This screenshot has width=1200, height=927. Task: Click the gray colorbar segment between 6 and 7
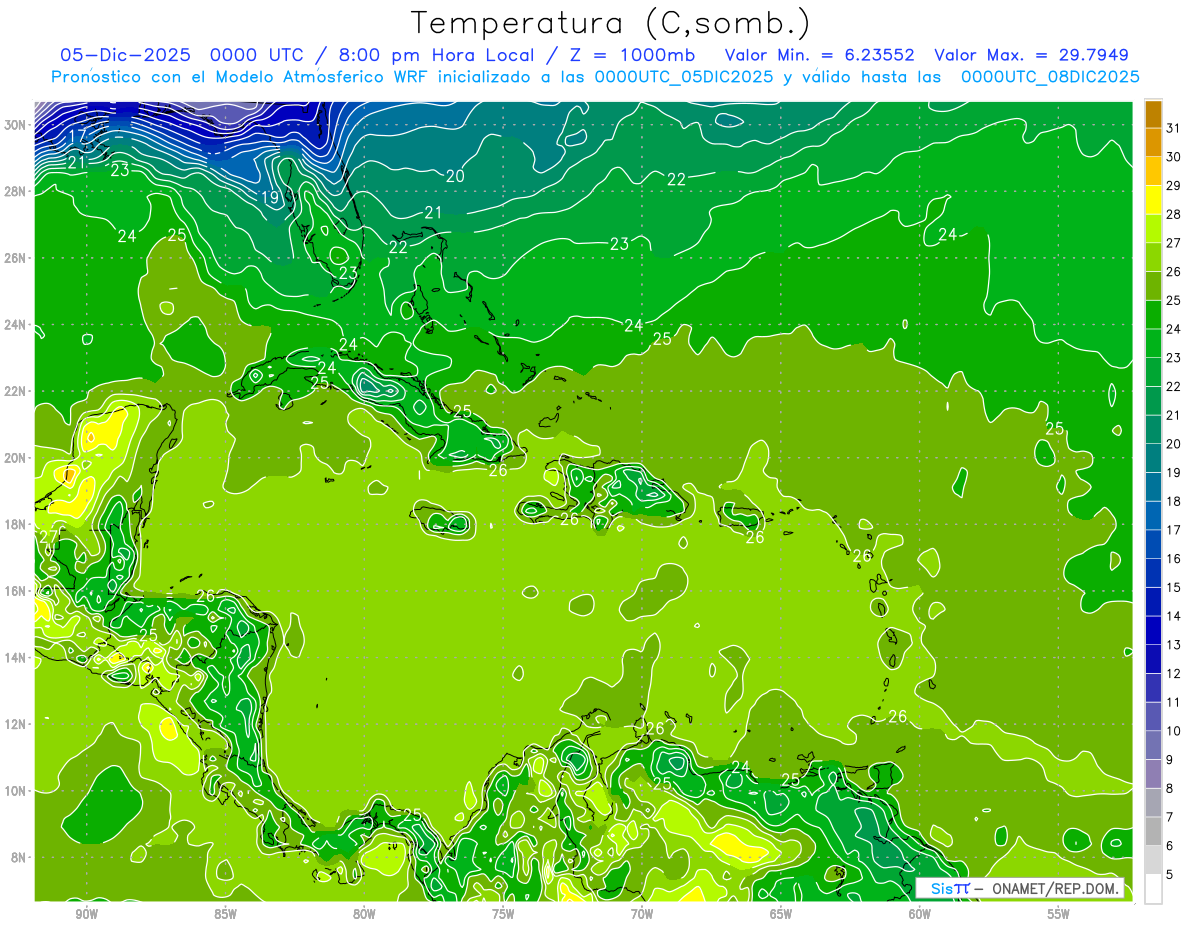coord(1153,831)
